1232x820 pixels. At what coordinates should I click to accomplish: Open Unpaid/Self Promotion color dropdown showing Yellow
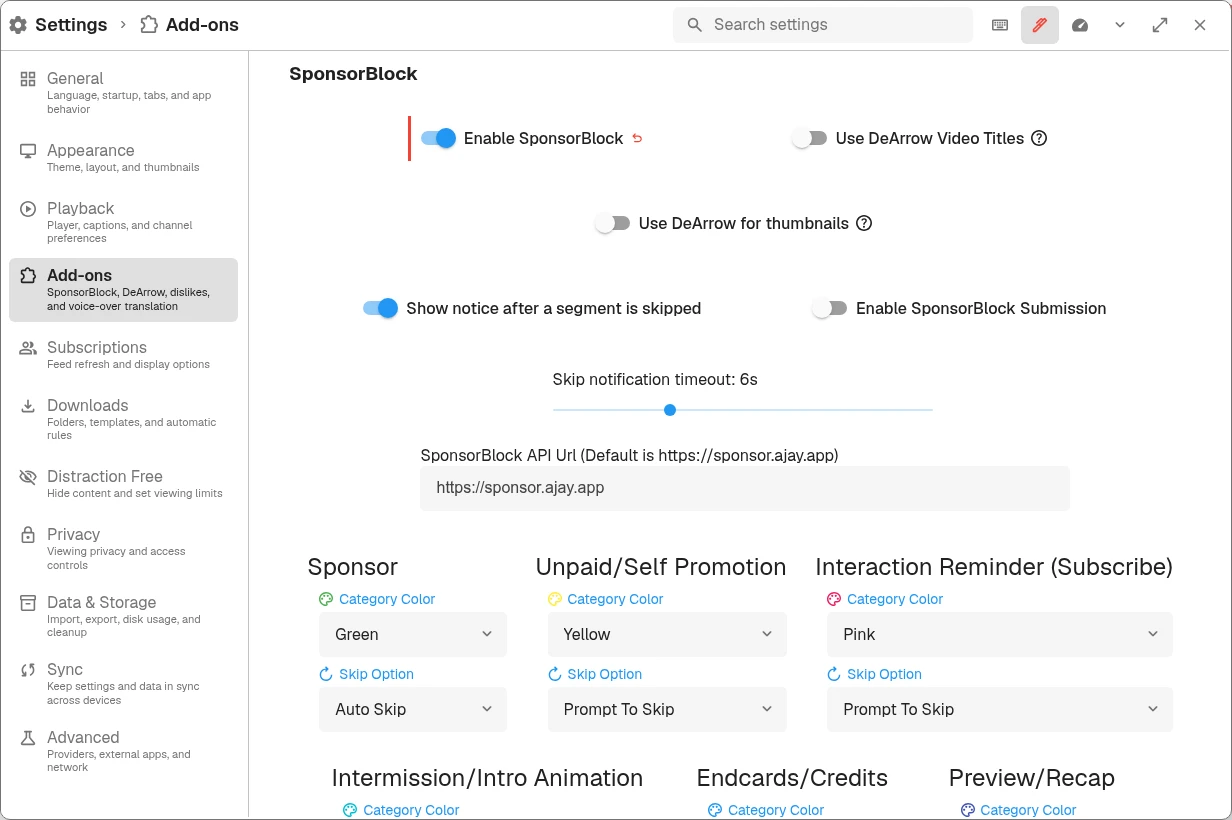coord(667,634)
